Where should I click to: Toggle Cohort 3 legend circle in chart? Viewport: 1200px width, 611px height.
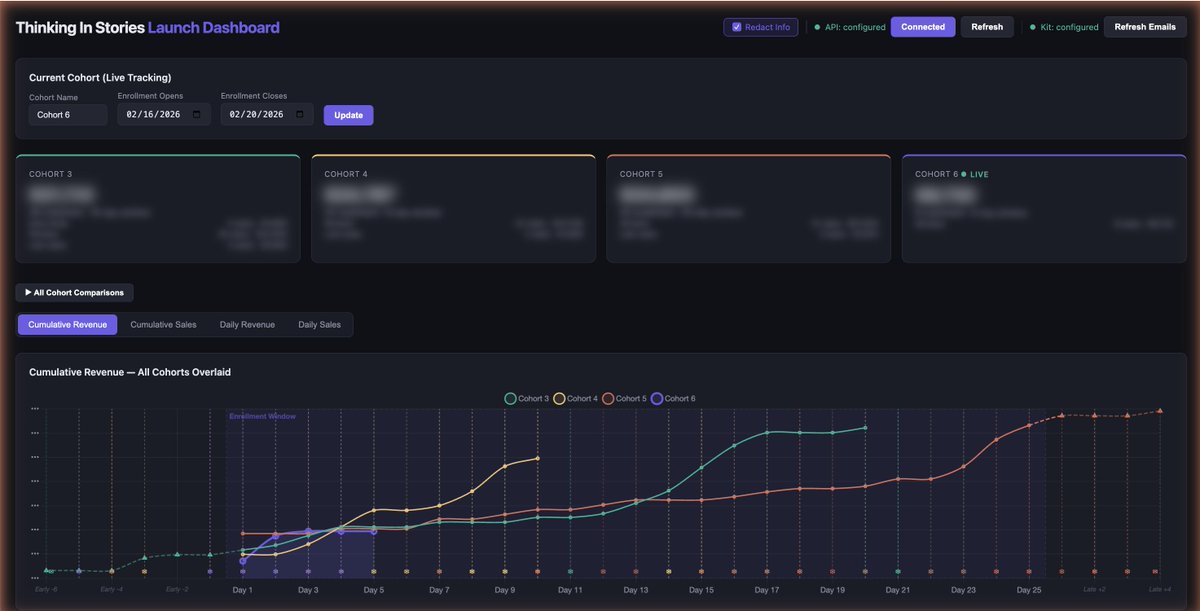coord(511,398)
